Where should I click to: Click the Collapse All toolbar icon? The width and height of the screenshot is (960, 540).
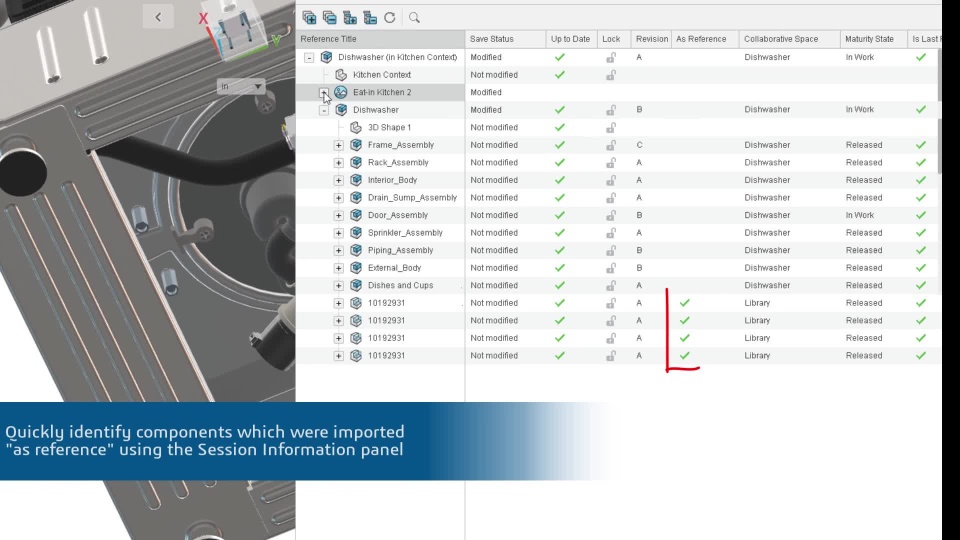click(329, 18)
